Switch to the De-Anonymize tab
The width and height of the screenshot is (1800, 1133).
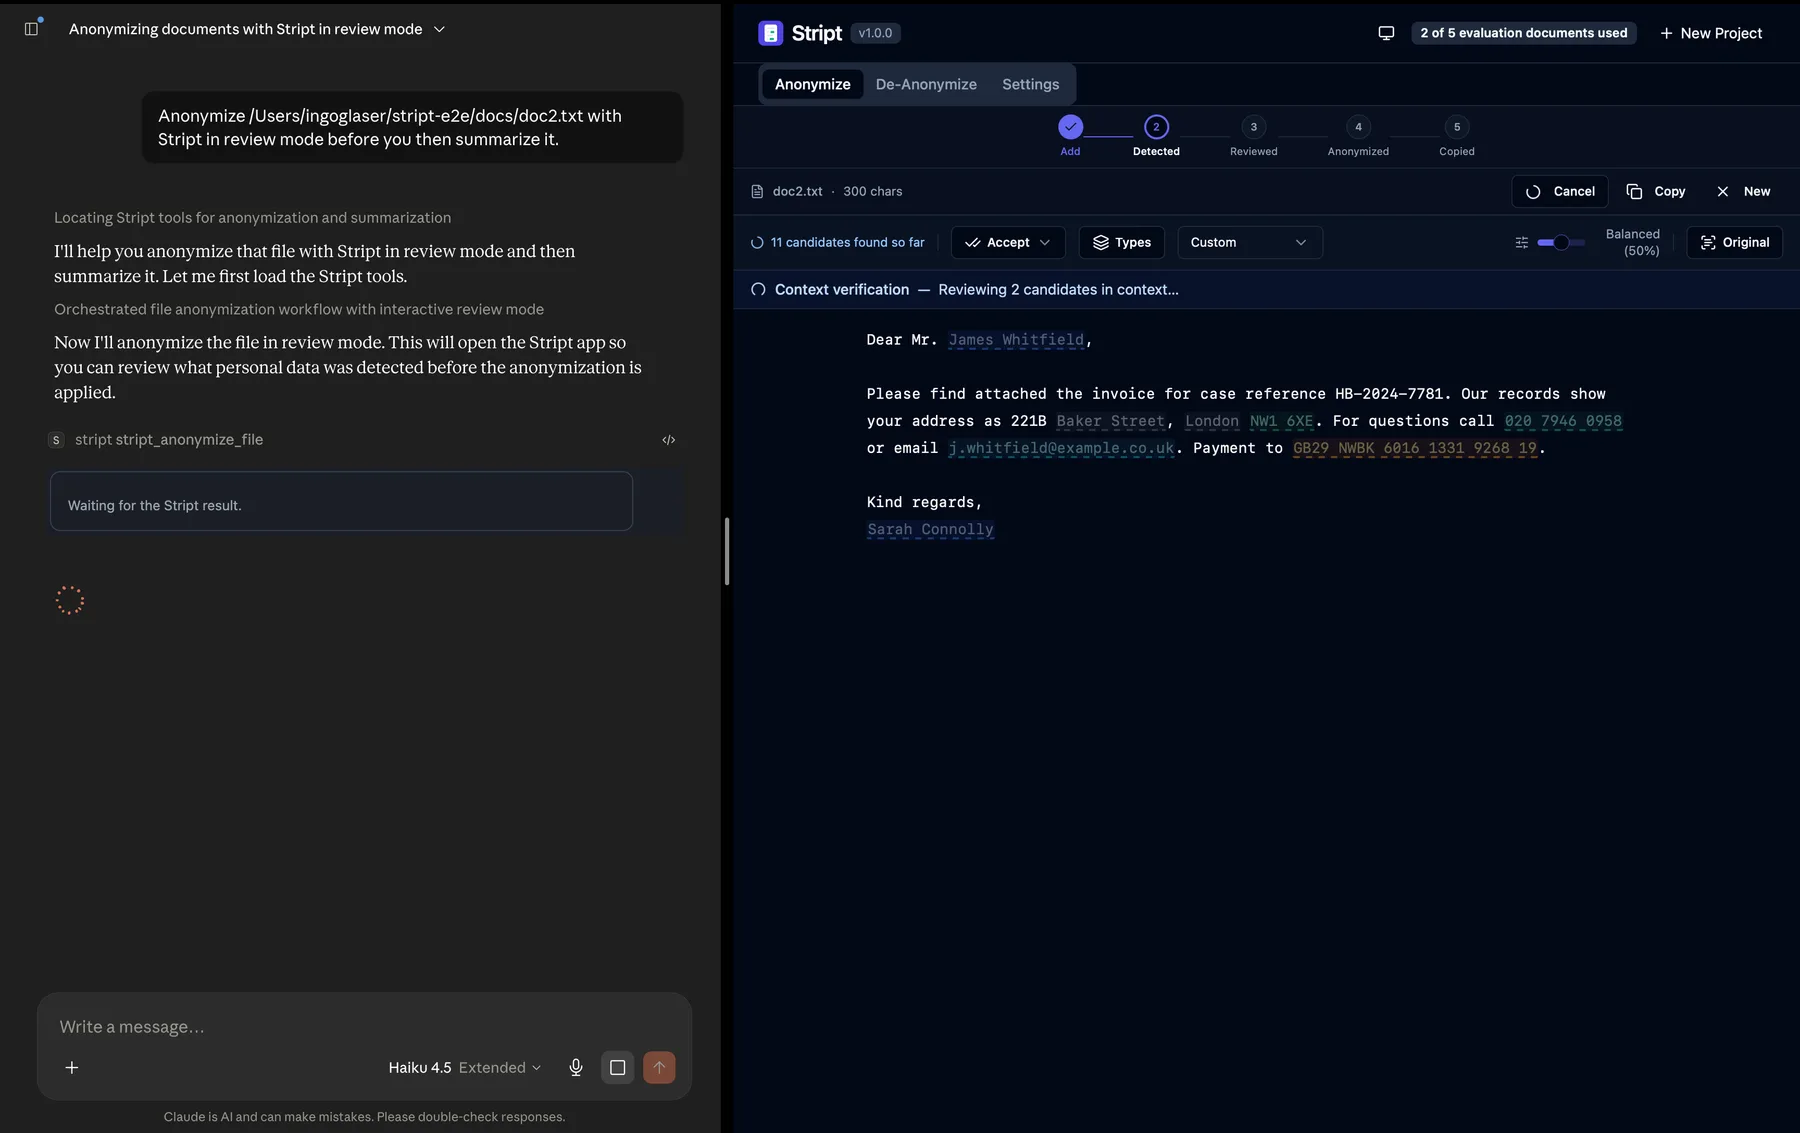[x=926, y=84]
